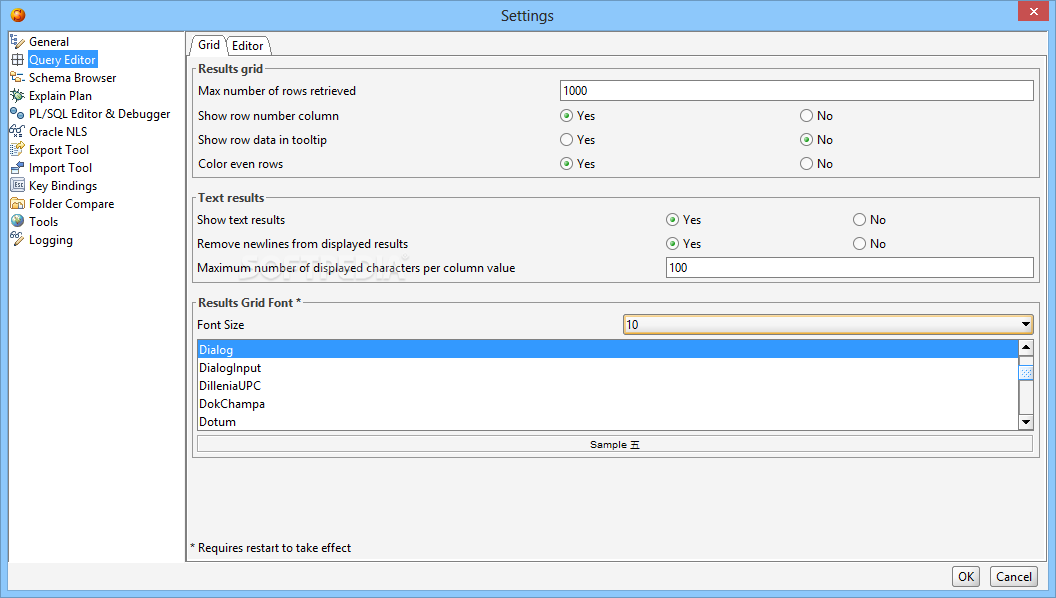This screenshot has width=1056, height=598.
Task: Click the Tools globe icon
Action: (18, 221)
